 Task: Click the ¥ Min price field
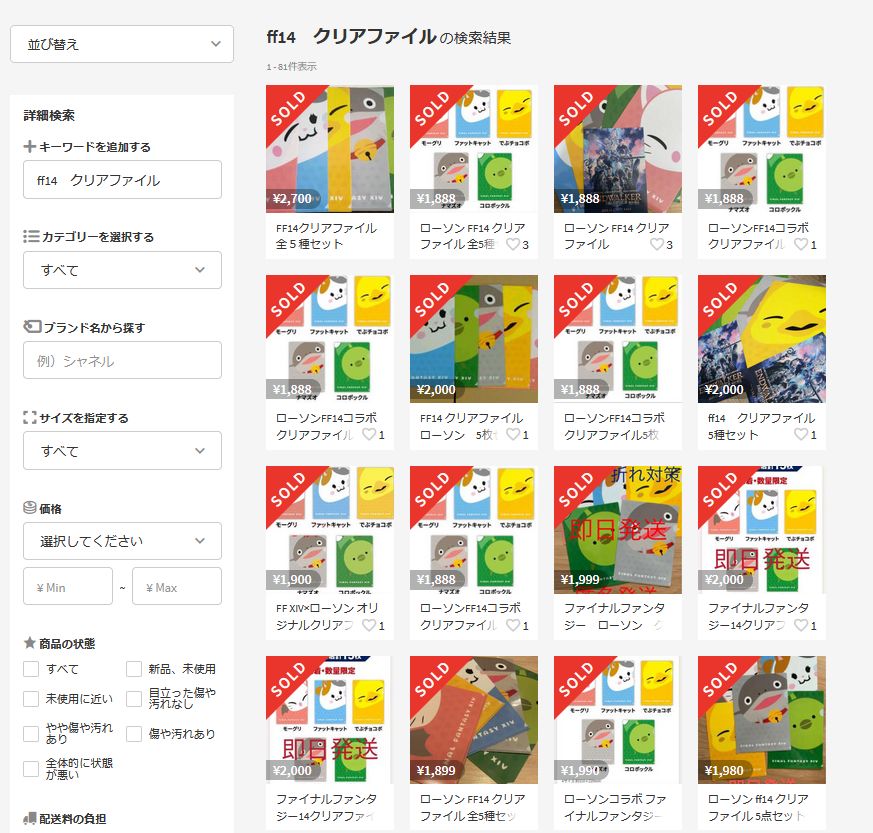(x=68, y=586)
